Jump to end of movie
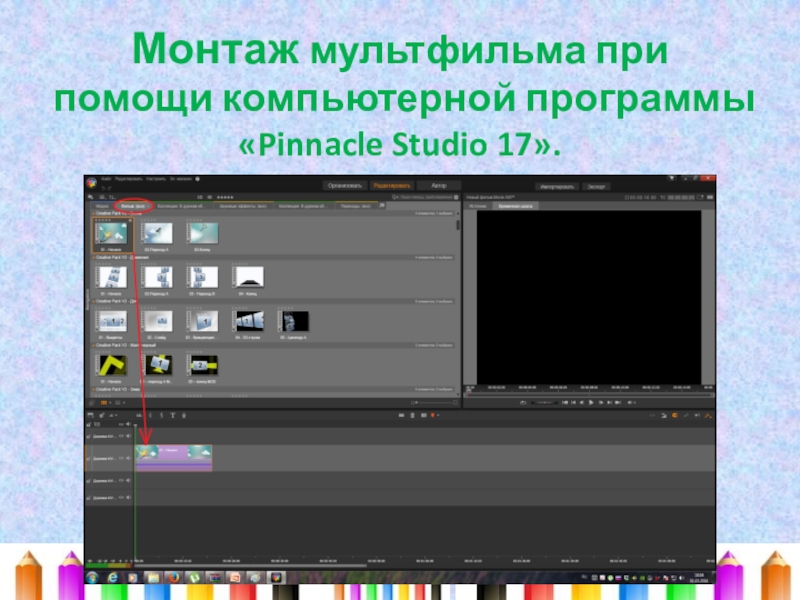 (x=618, y=403)
